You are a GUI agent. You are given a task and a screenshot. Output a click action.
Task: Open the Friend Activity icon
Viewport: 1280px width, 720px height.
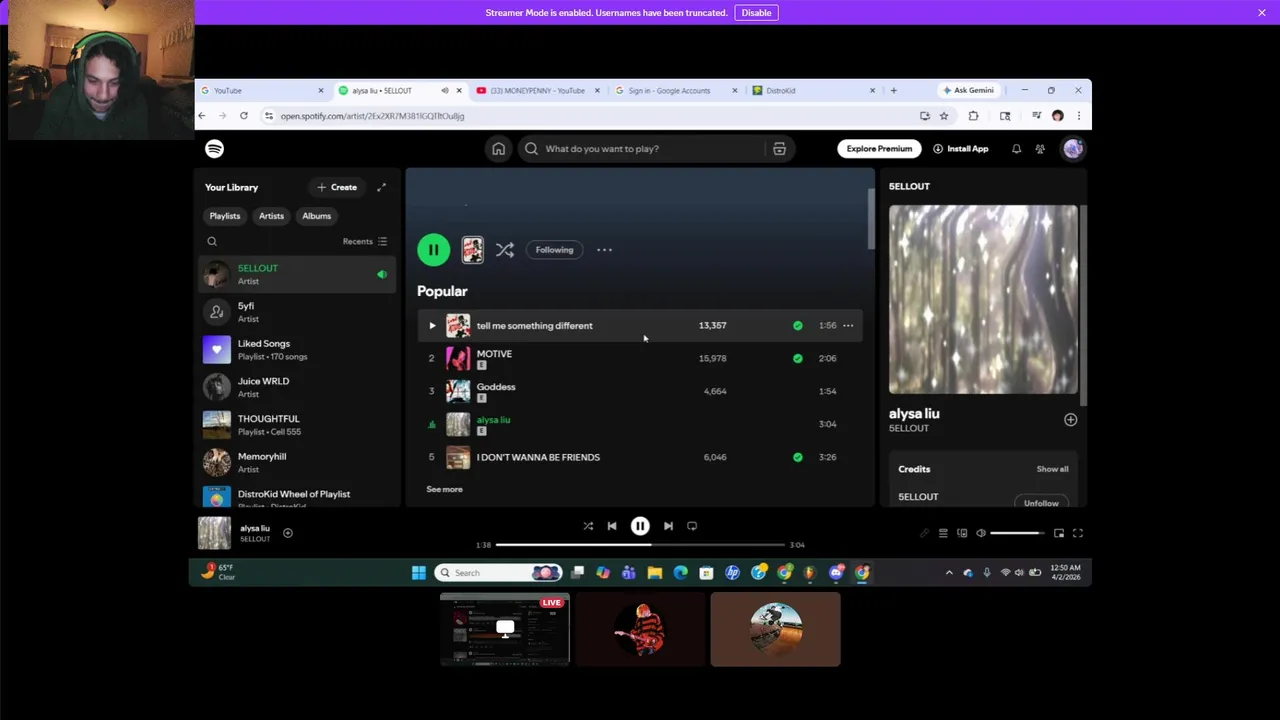tap(1040, 149)
